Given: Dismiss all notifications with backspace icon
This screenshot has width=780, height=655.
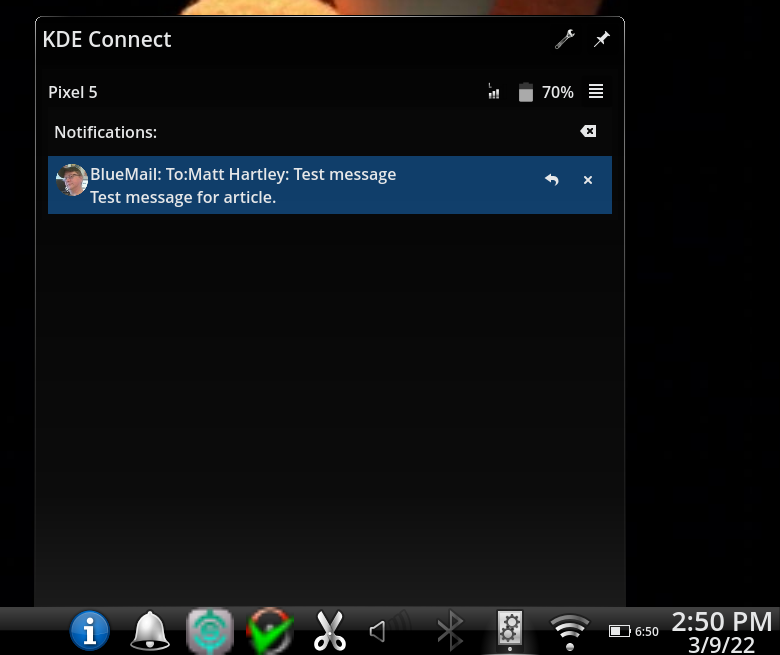Looking at the screenshot, I should pyautogui.click(x=588, y=131).
